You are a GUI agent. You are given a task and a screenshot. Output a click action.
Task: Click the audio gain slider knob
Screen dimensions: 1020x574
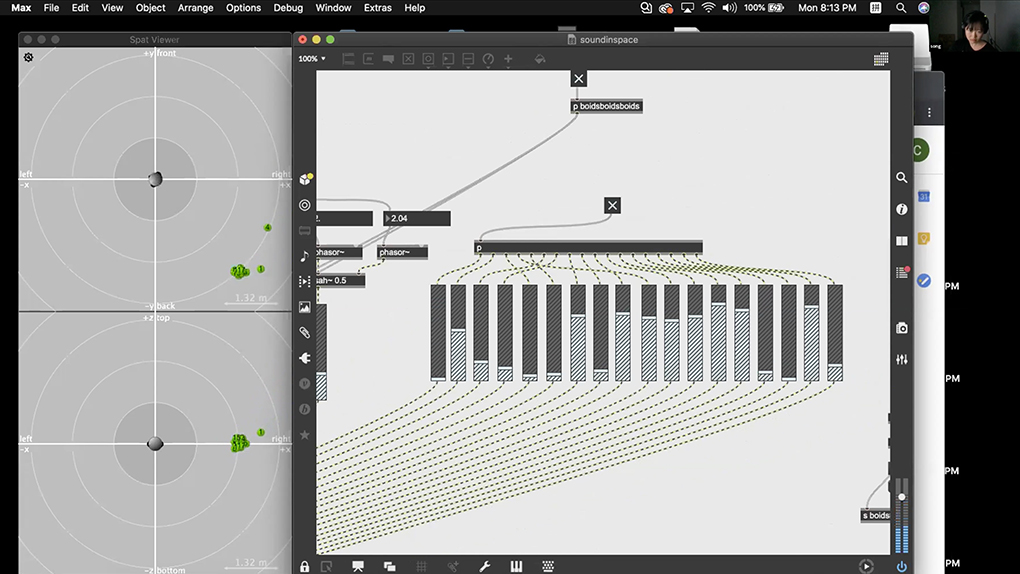901,497
